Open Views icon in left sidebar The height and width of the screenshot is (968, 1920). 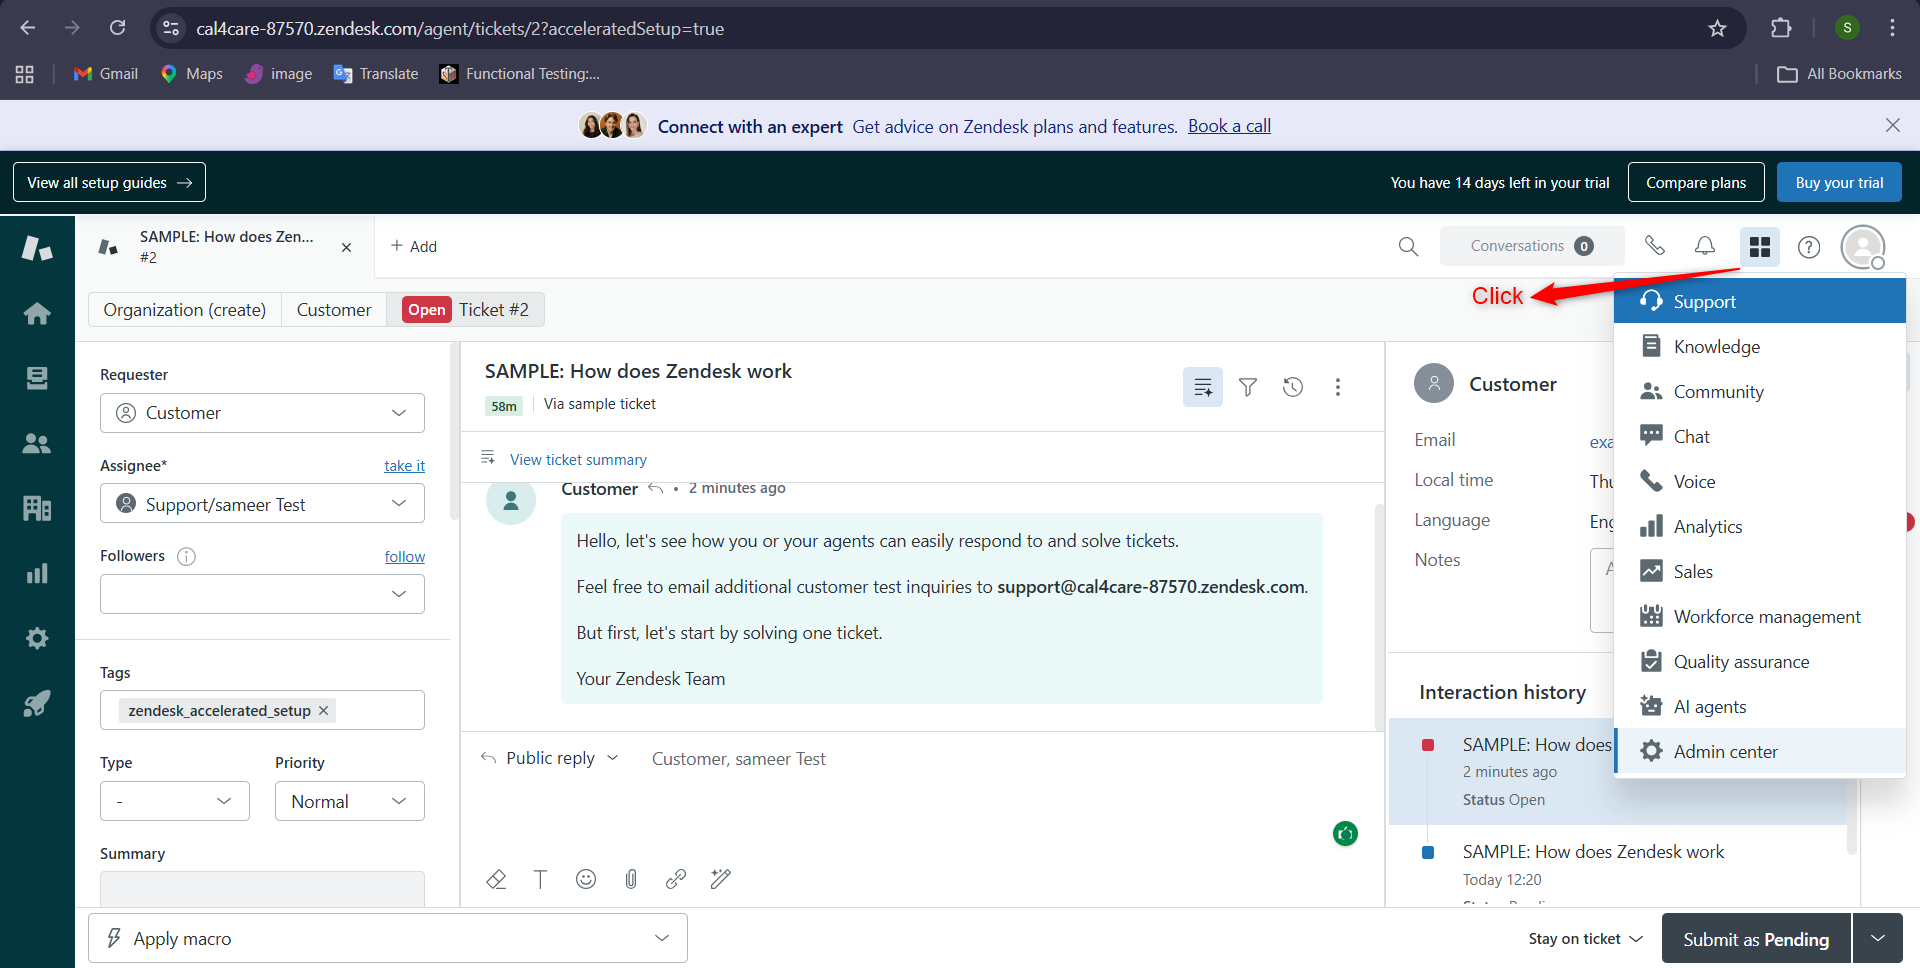[37, 378]
